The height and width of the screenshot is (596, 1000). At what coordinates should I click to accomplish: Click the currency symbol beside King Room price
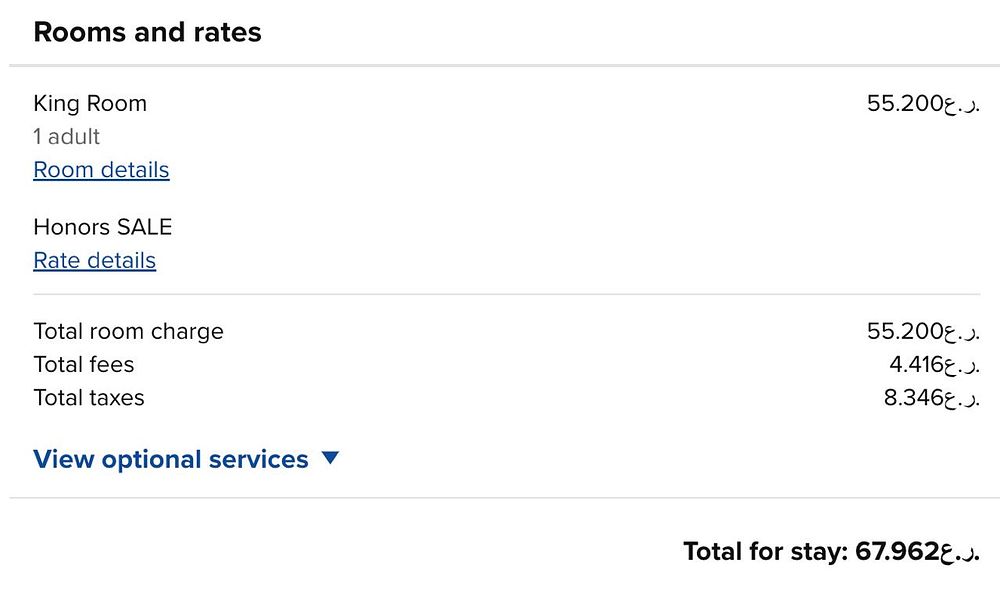click(962, 105)
